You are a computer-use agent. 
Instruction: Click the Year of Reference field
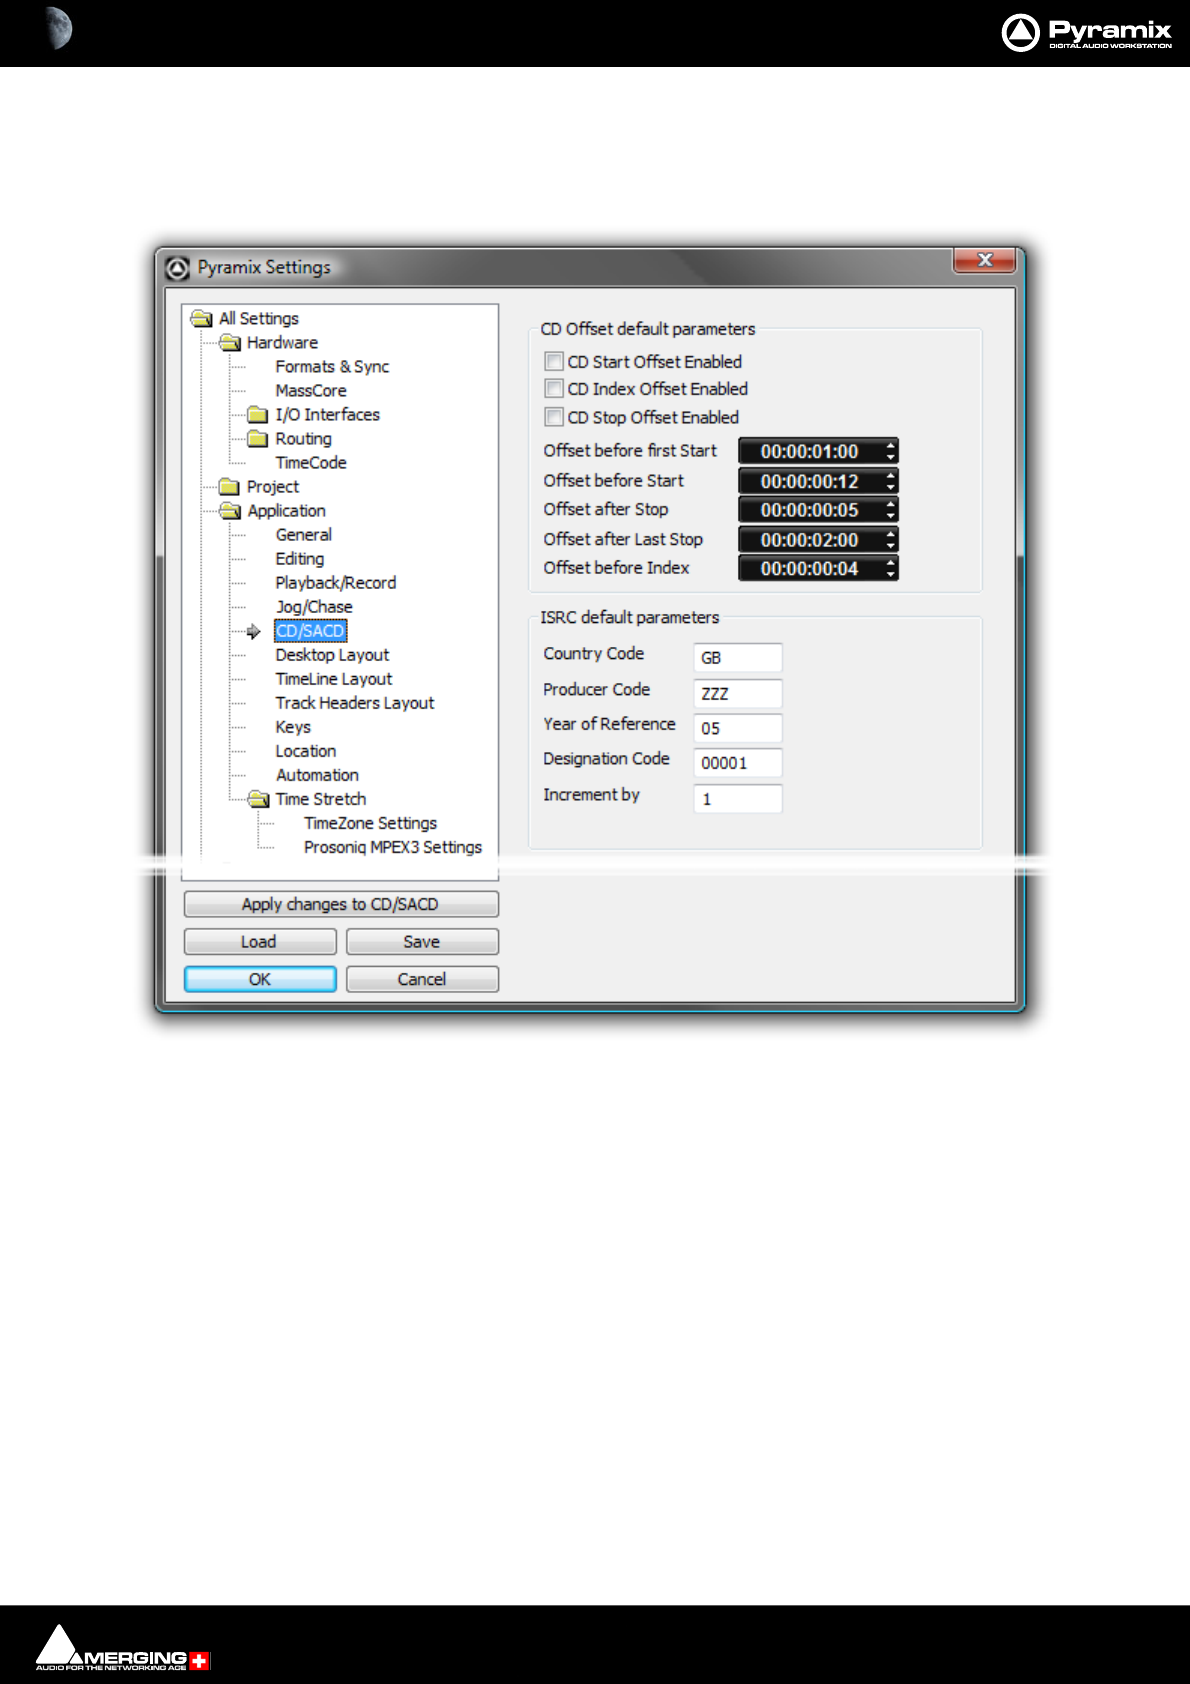[738, 728]
